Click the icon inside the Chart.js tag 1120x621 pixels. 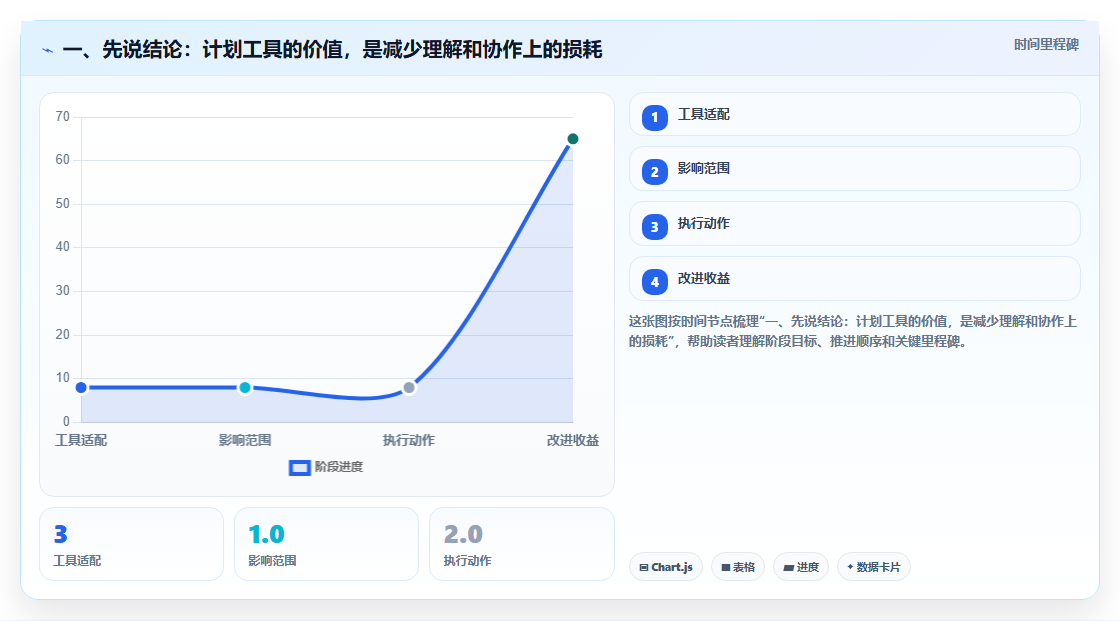[644, 567]
